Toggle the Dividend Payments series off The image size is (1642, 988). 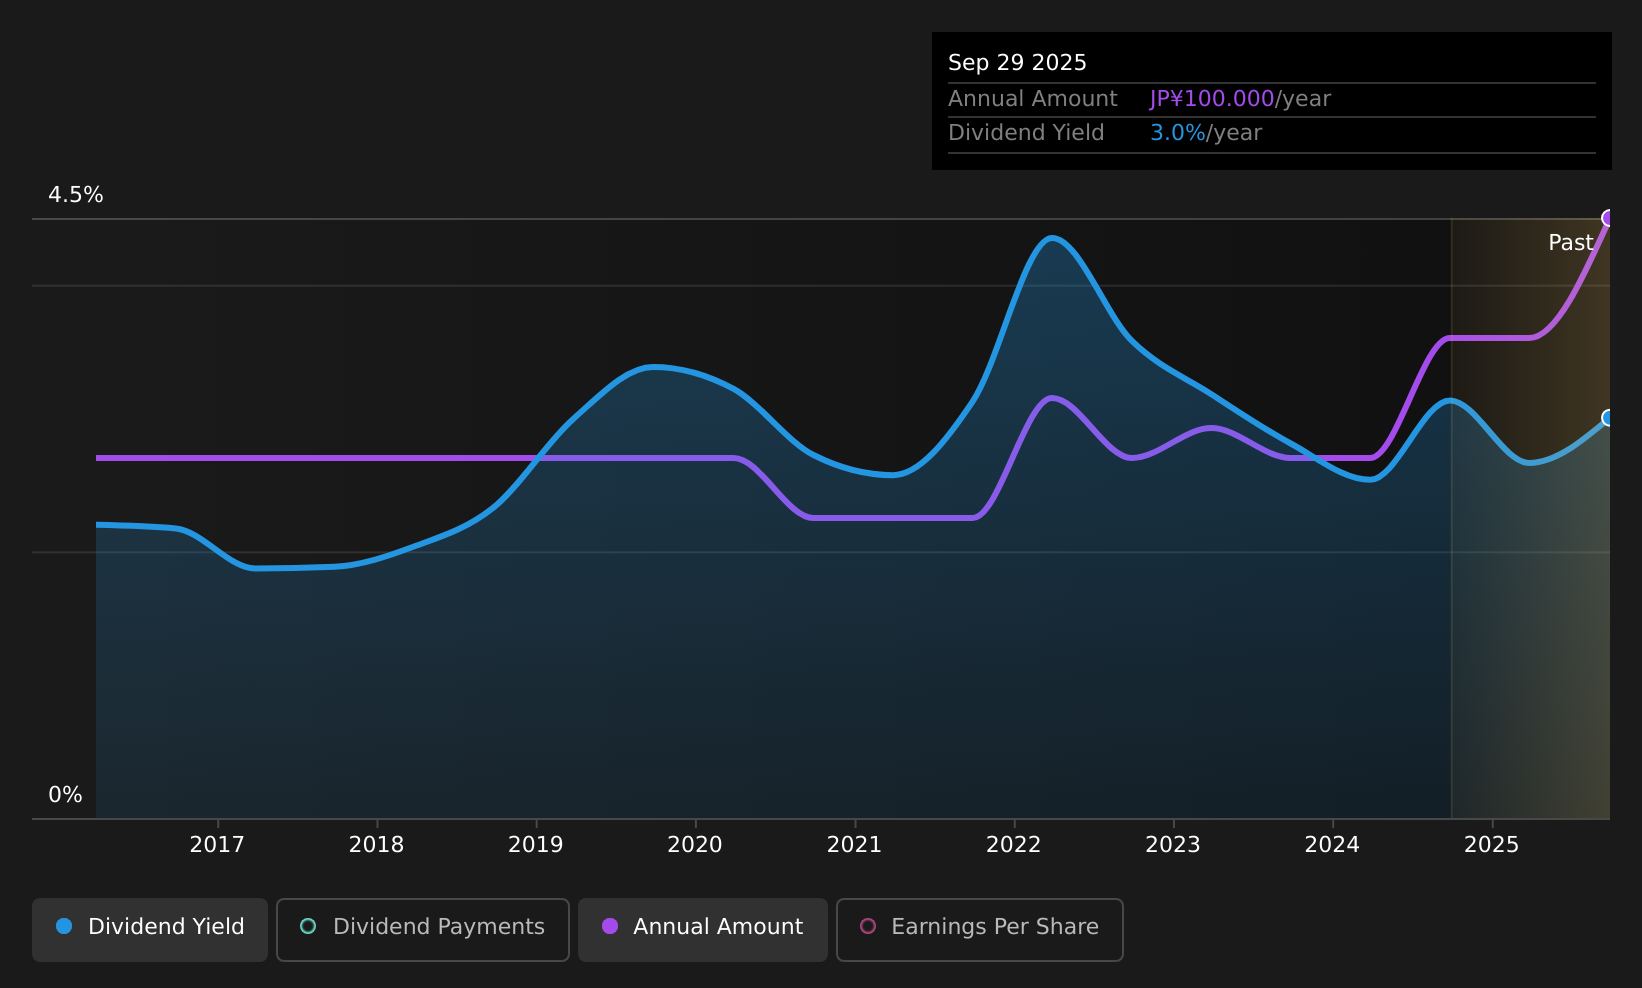point(422,929)
